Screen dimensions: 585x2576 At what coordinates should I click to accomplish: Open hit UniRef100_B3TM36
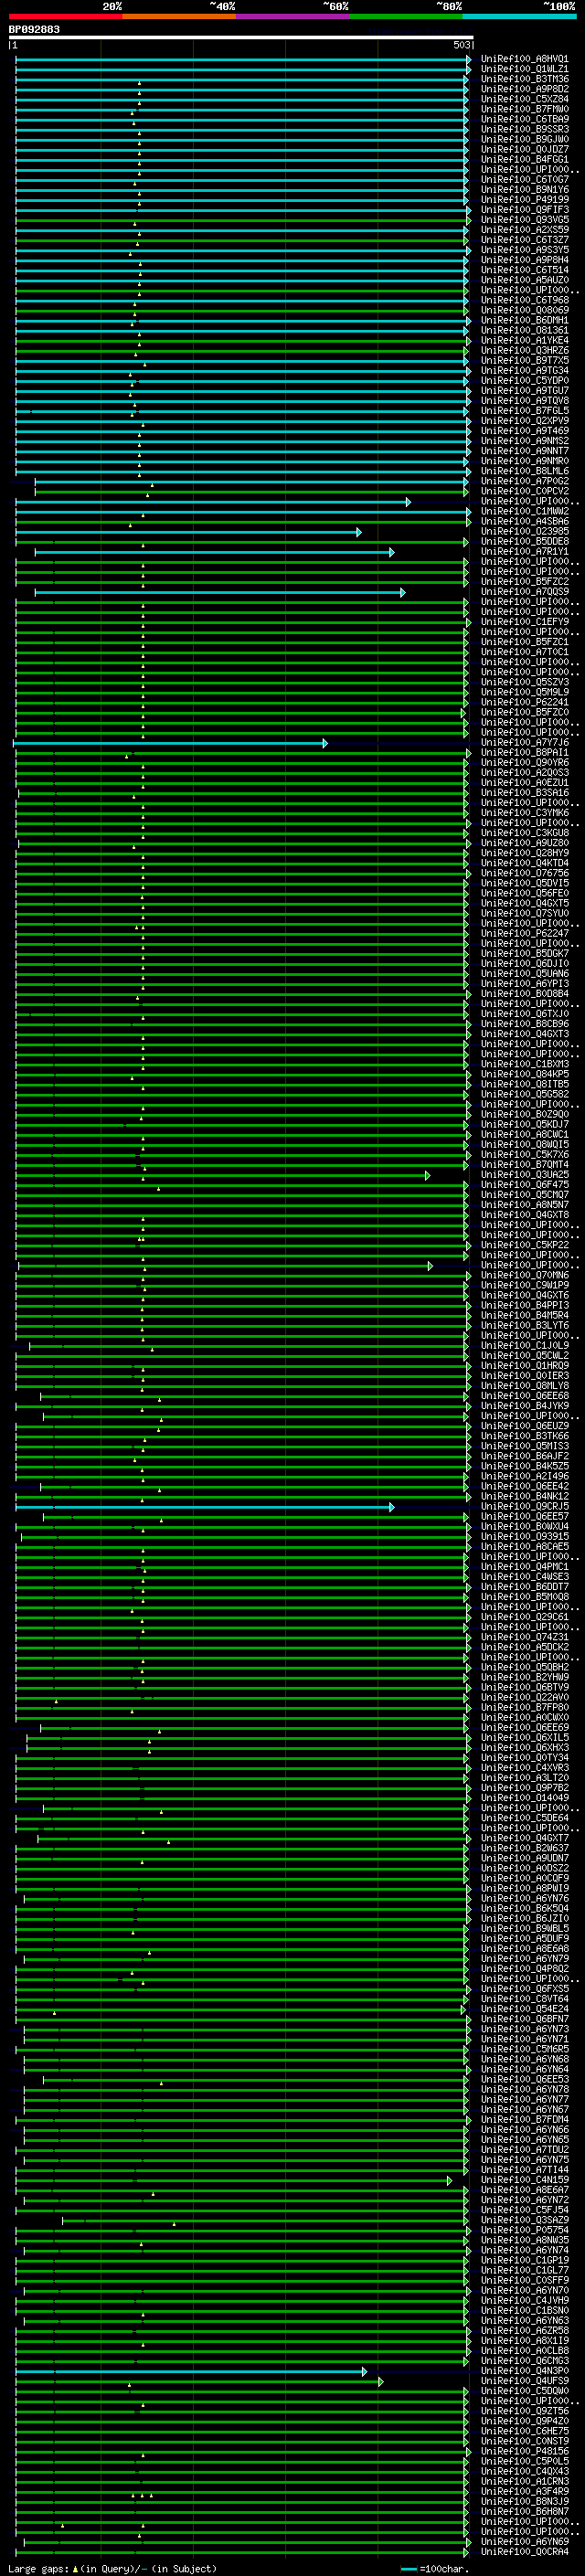tap(525, 79)
